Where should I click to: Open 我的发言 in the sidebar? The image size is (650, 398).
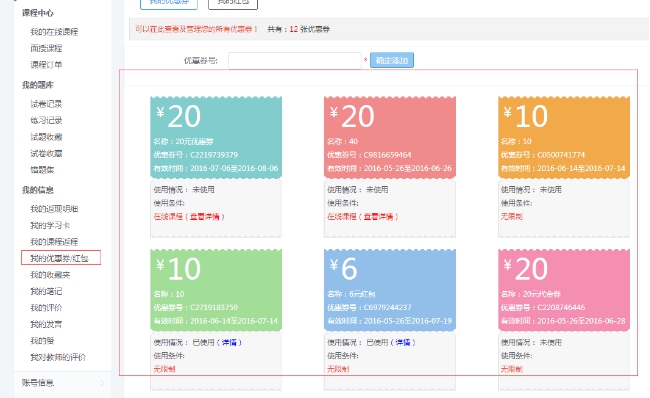tap(46, 324)
